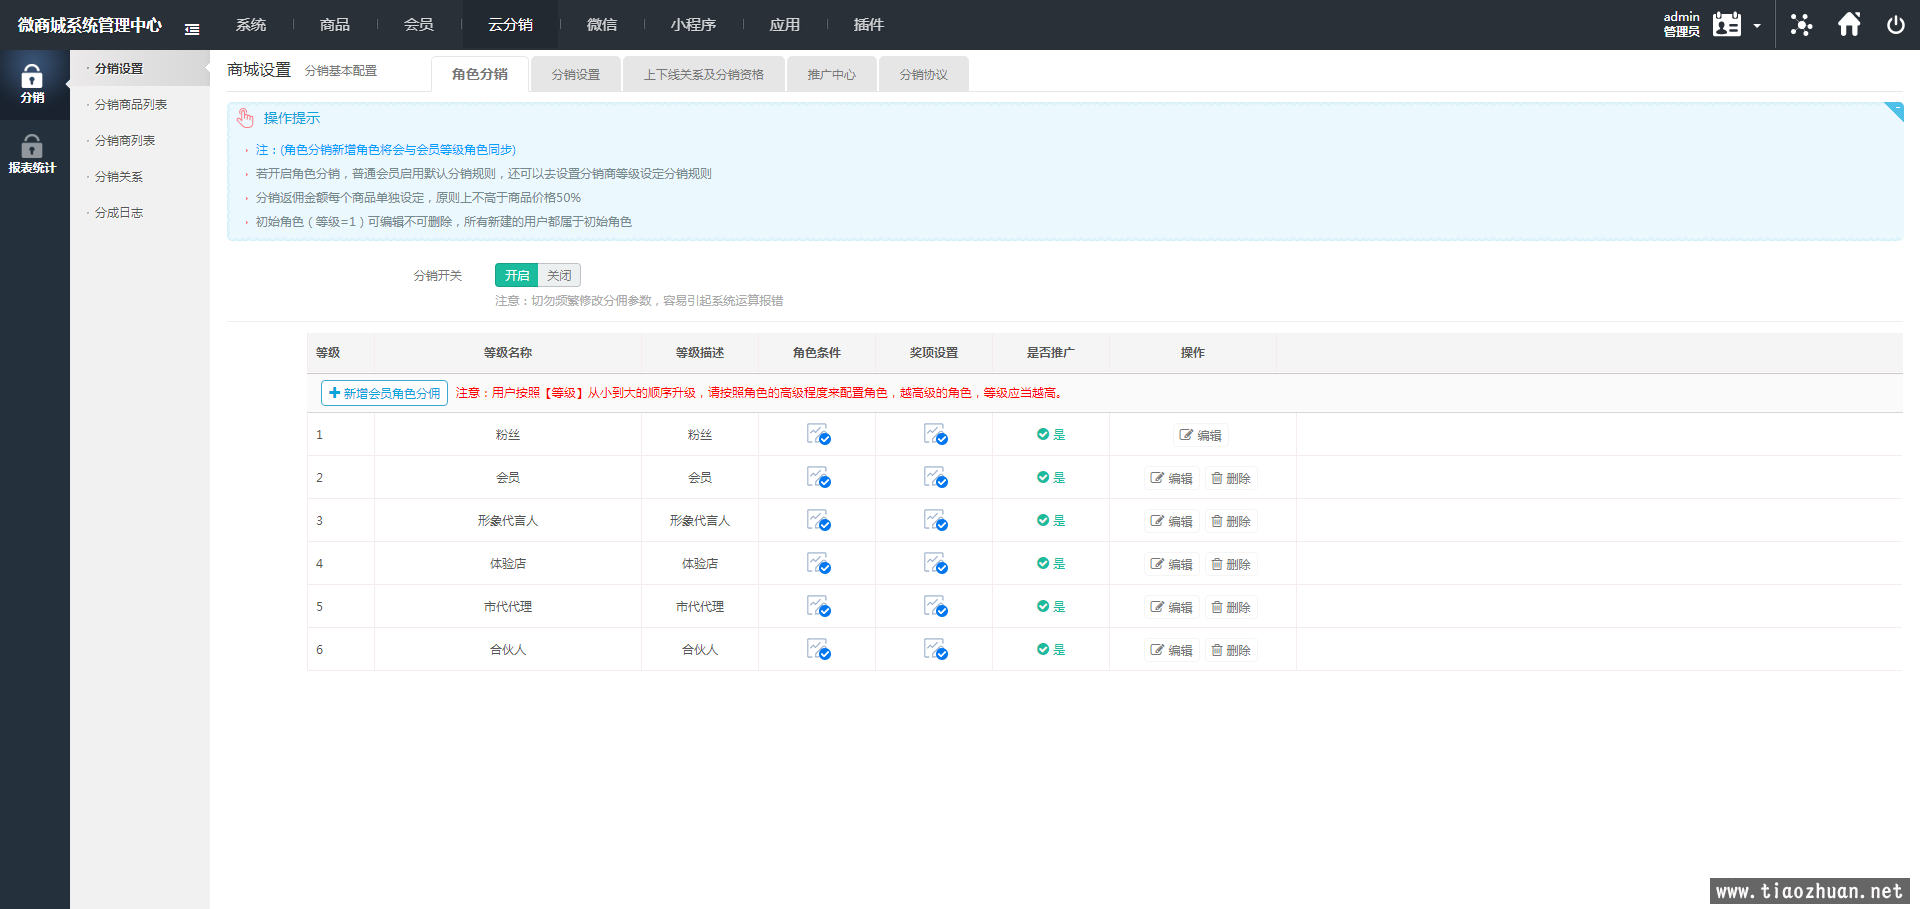The width and height of the screenshot is (1920, 909).
Task: Toggle 是否推广 for the 粉丝 row
Action: [1050, 435]
